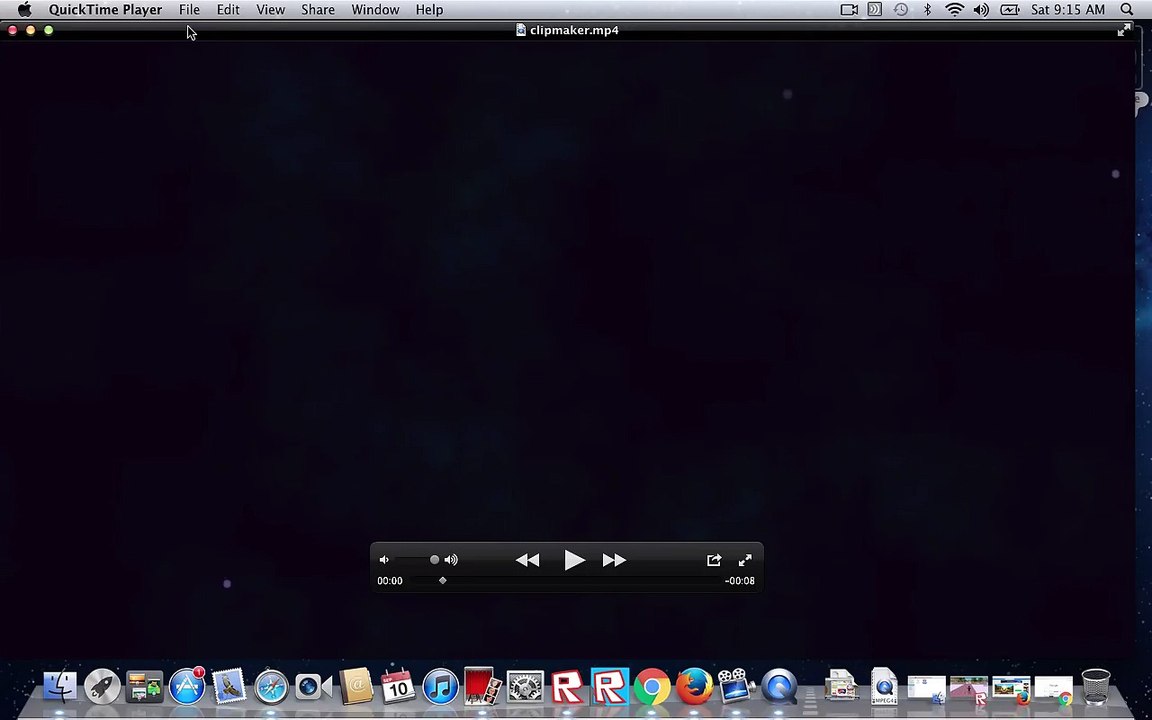Toggle the remaining time -00:08 display
Image resolution: width=1152 pixels, height=720 pixels.
tap(739, 580)
